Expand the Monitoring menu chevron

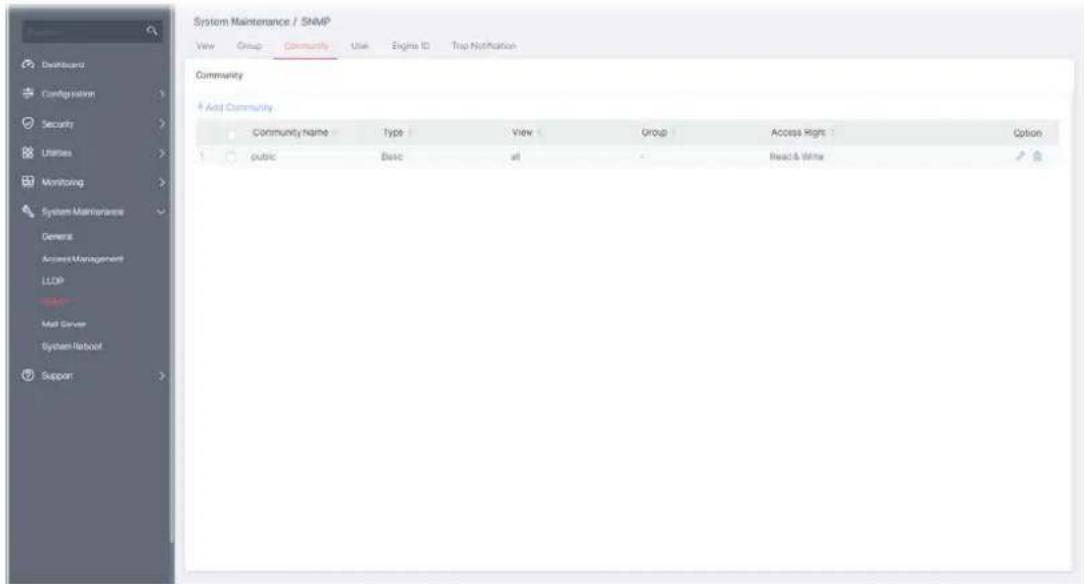162,182
